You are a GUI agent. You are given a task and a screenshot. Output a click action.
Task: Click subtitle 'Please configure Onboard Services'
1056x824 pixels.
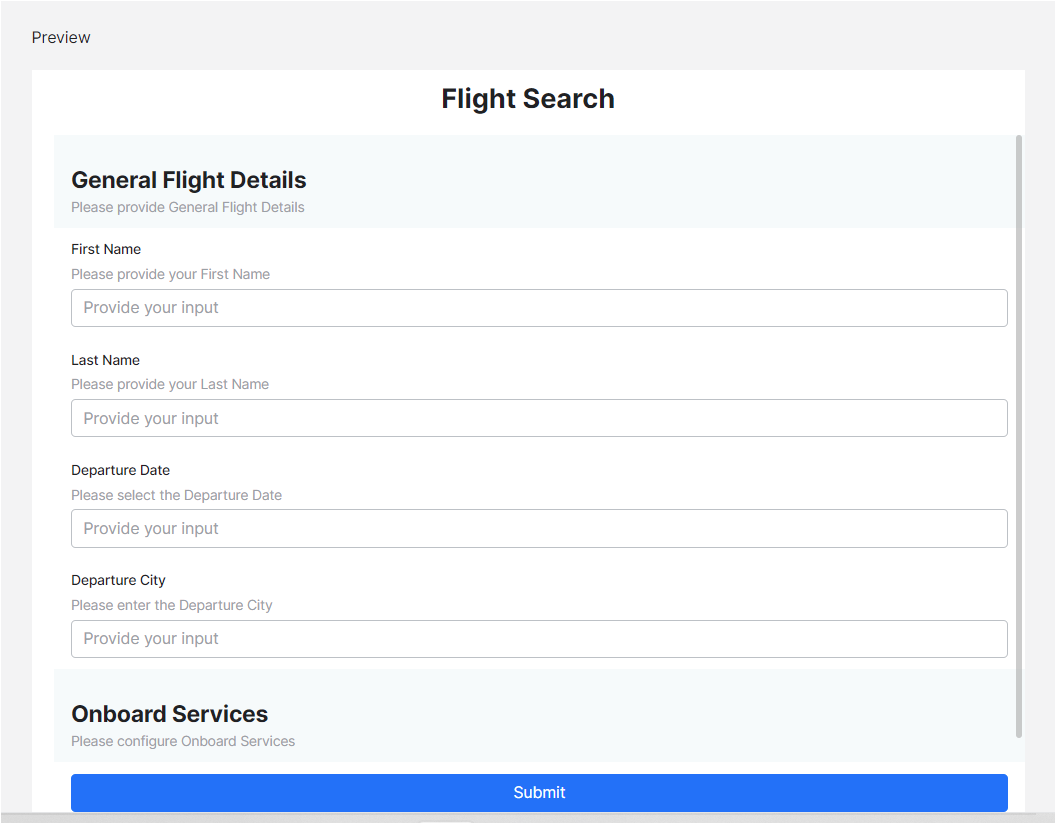[183, 741]
